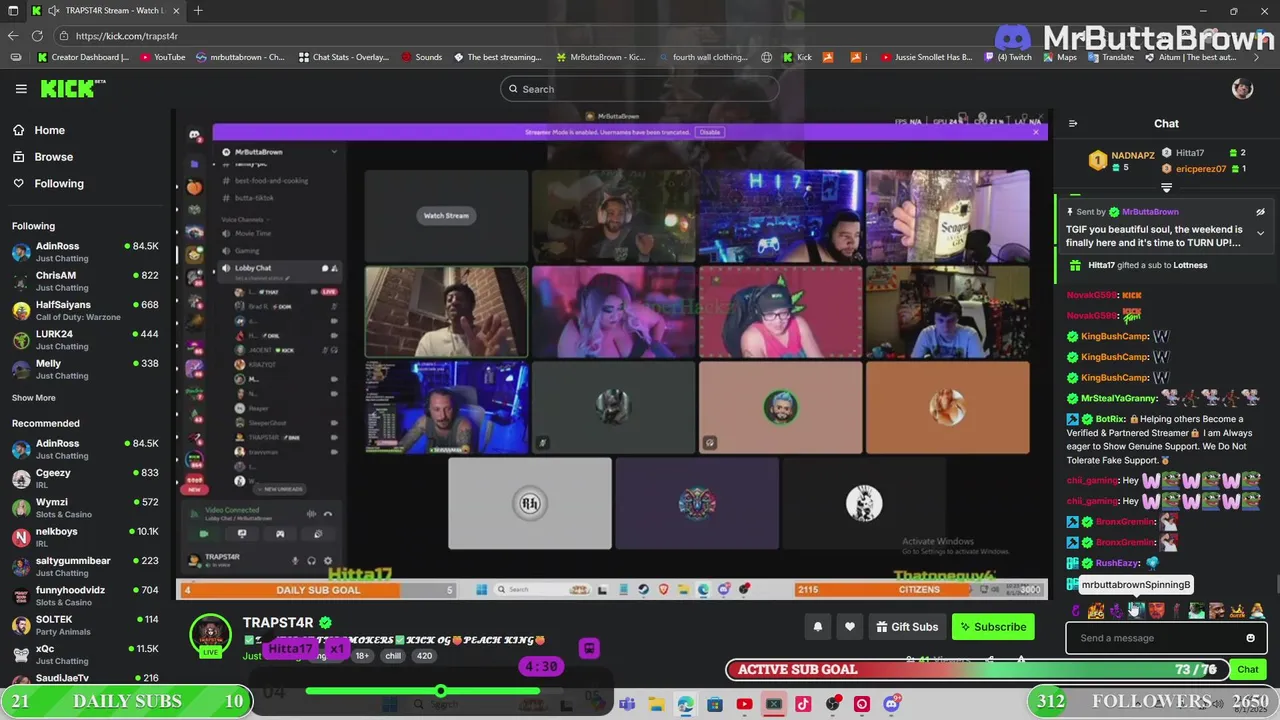
Task: Open Chat Stats - Overlay bookmark
Action: [x=344, y=57]
